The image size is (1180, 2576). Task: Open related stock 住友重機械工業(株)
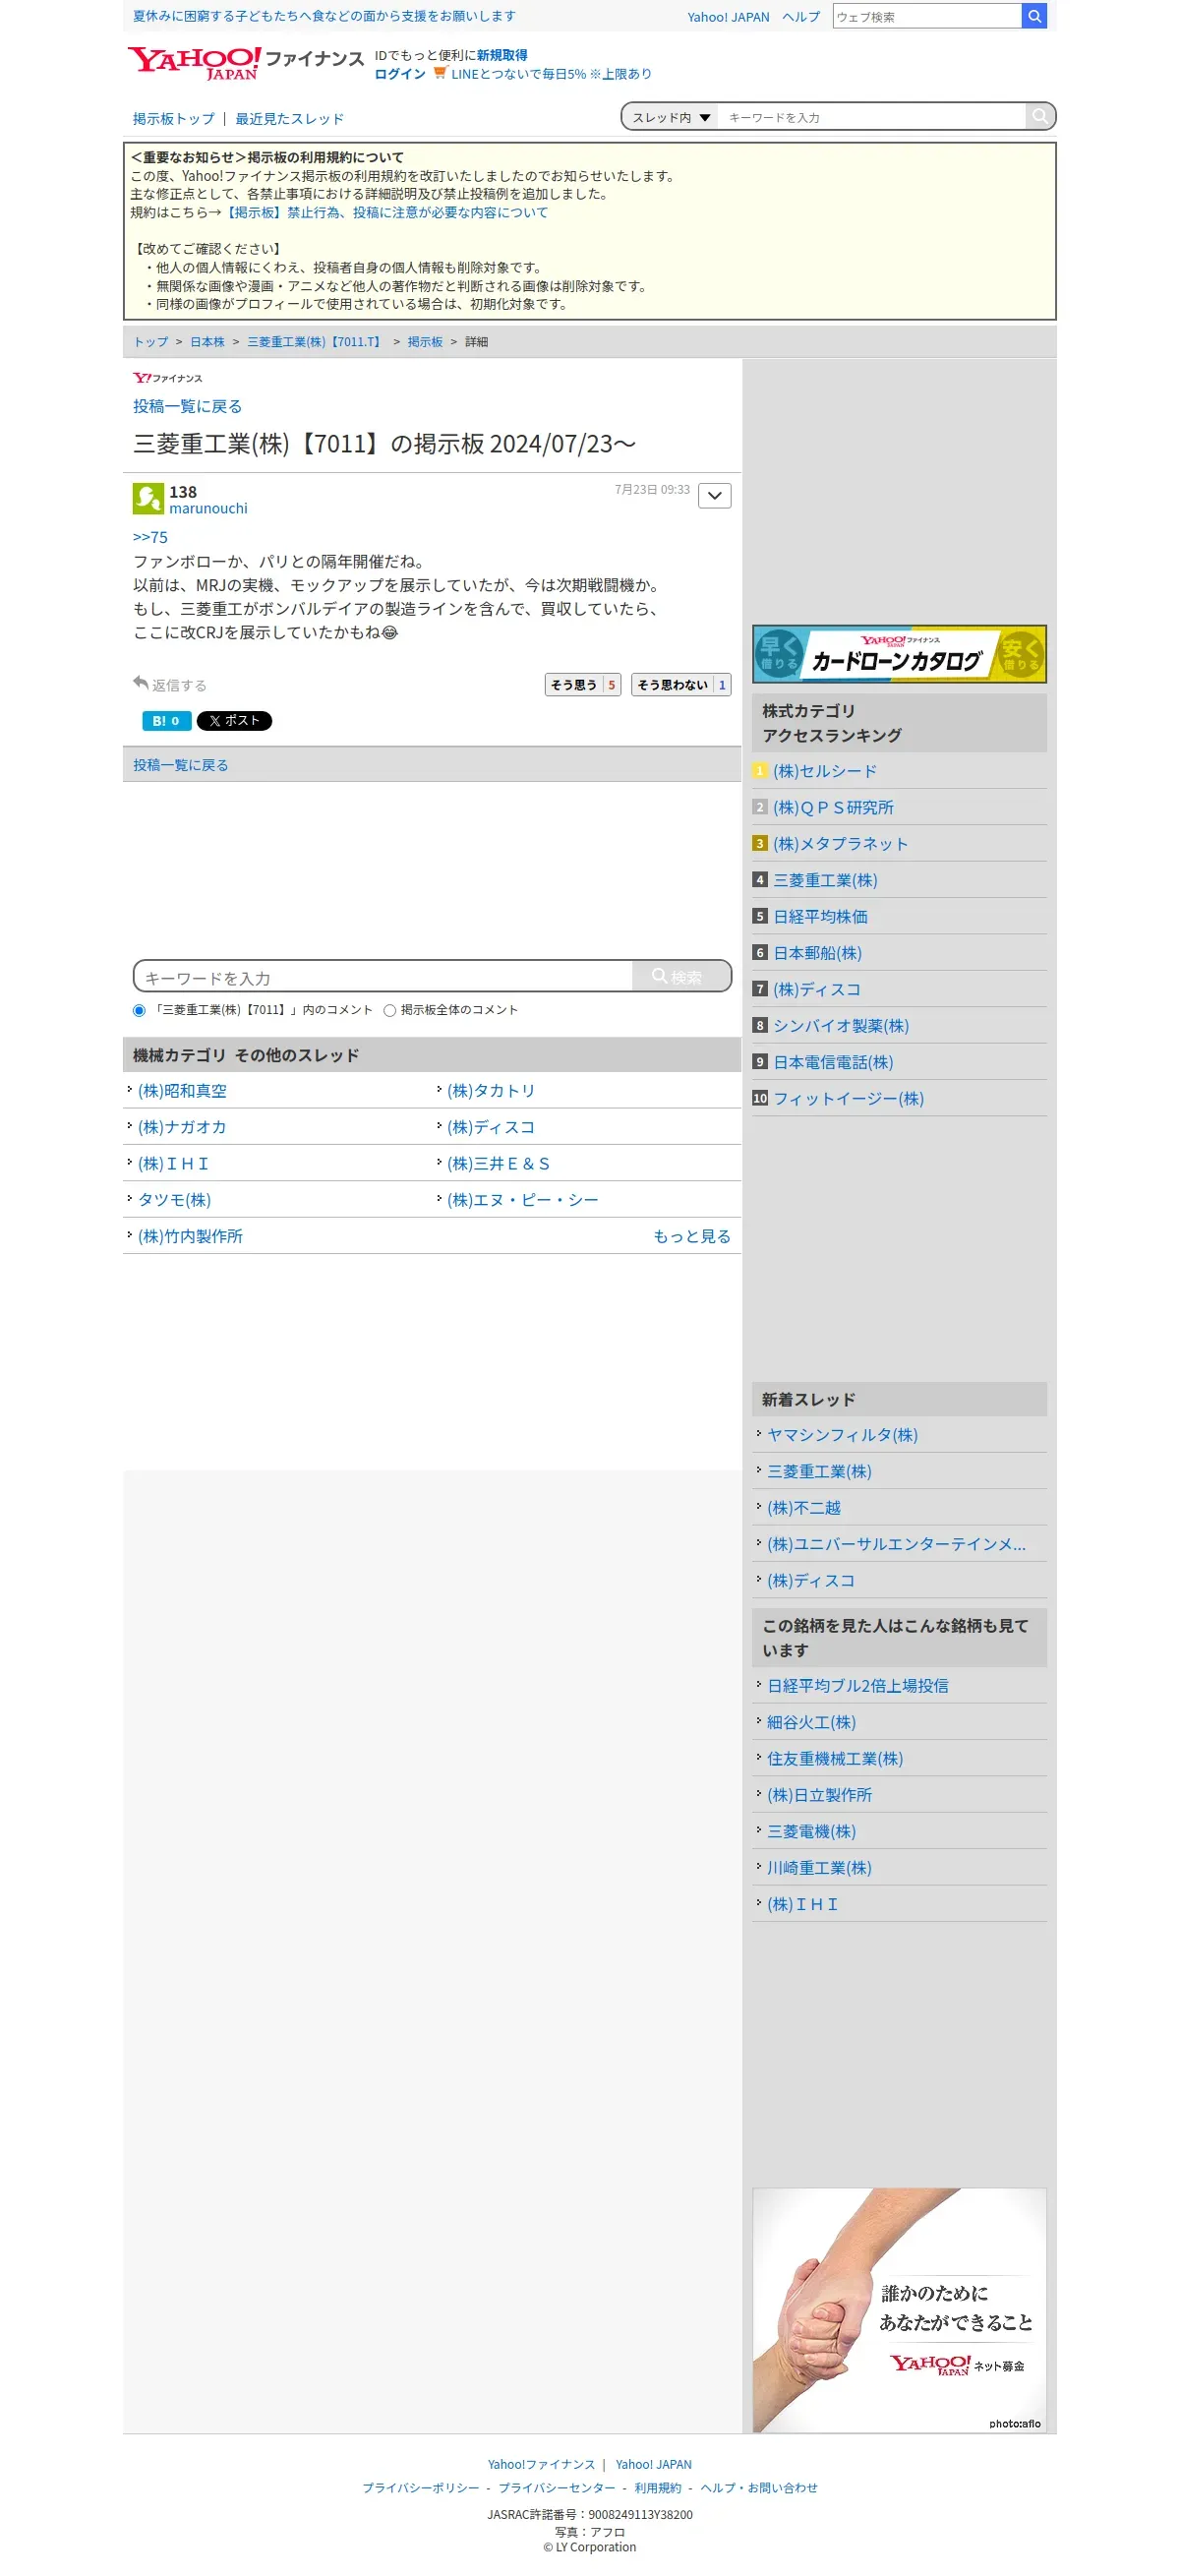point(834,1759)
